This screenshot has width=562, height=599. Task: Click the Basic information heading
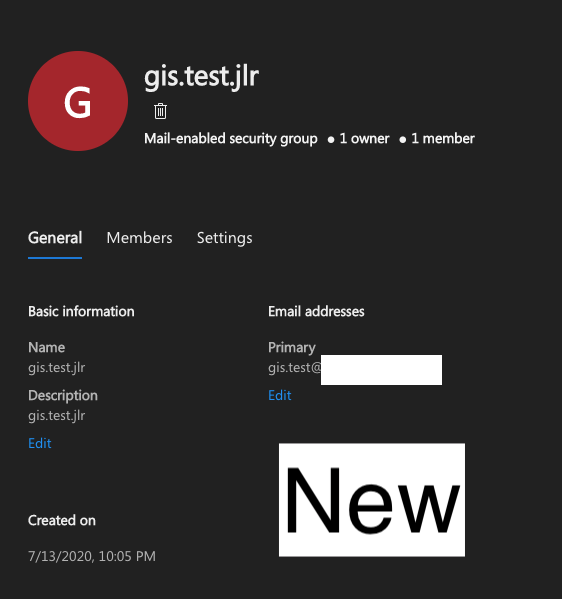[81, 311]
